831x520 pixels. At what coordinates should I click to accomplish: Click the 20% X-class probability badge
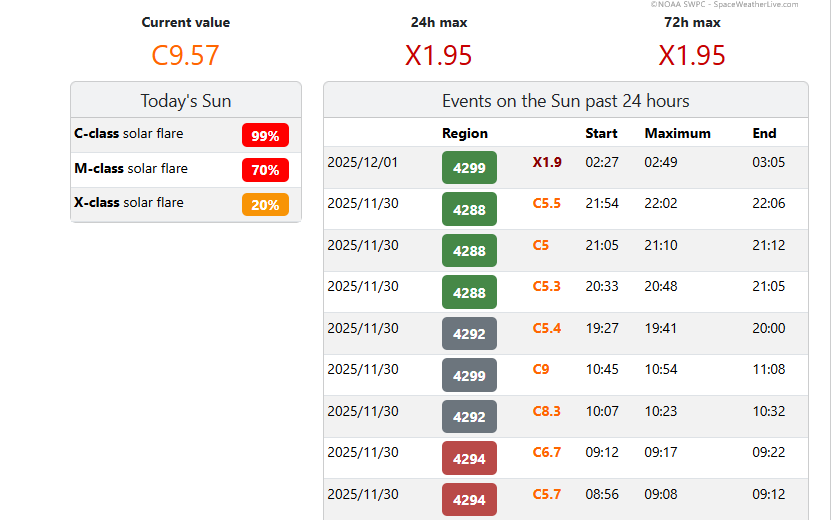(266, 205)
